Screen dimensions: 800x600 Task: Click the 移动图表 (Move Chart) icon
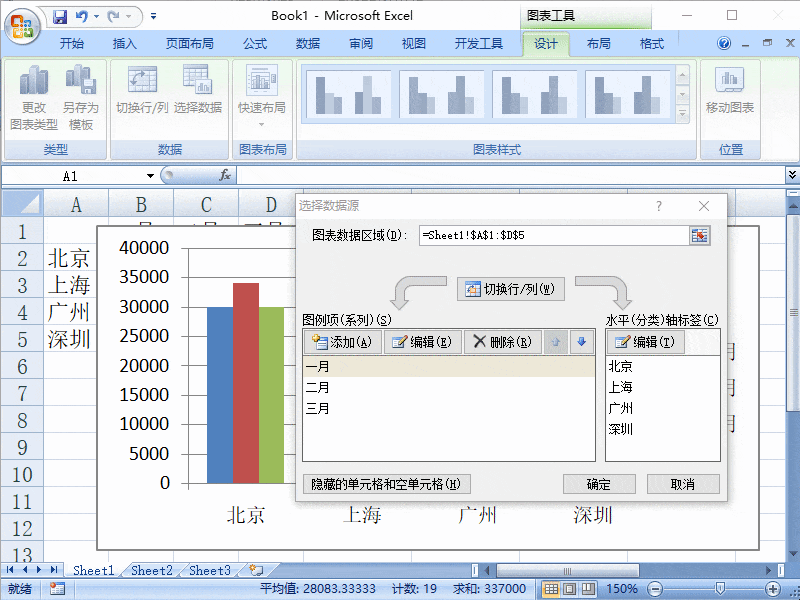tap(729, 90)
